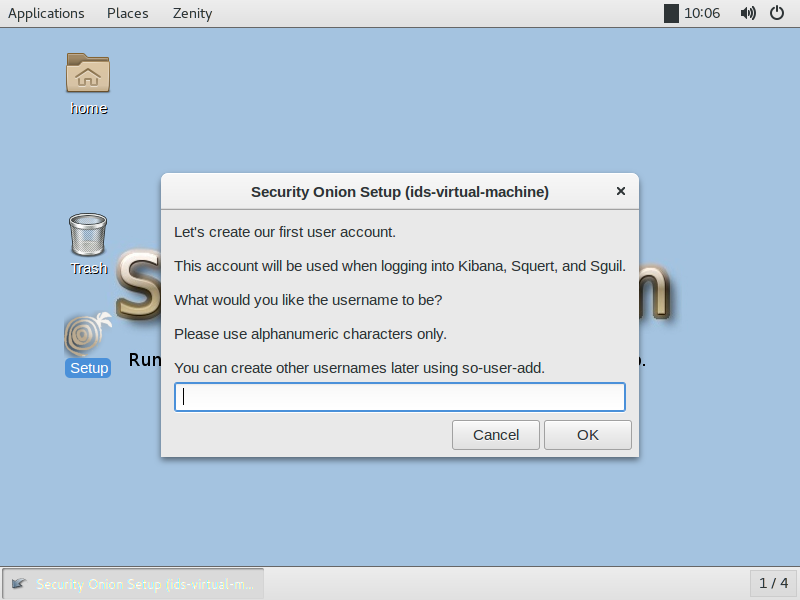The height and width of the screenshot is (600, 800).
Task: Close the Security Onion Setup dialog
Action: click(x=620, y=191)
